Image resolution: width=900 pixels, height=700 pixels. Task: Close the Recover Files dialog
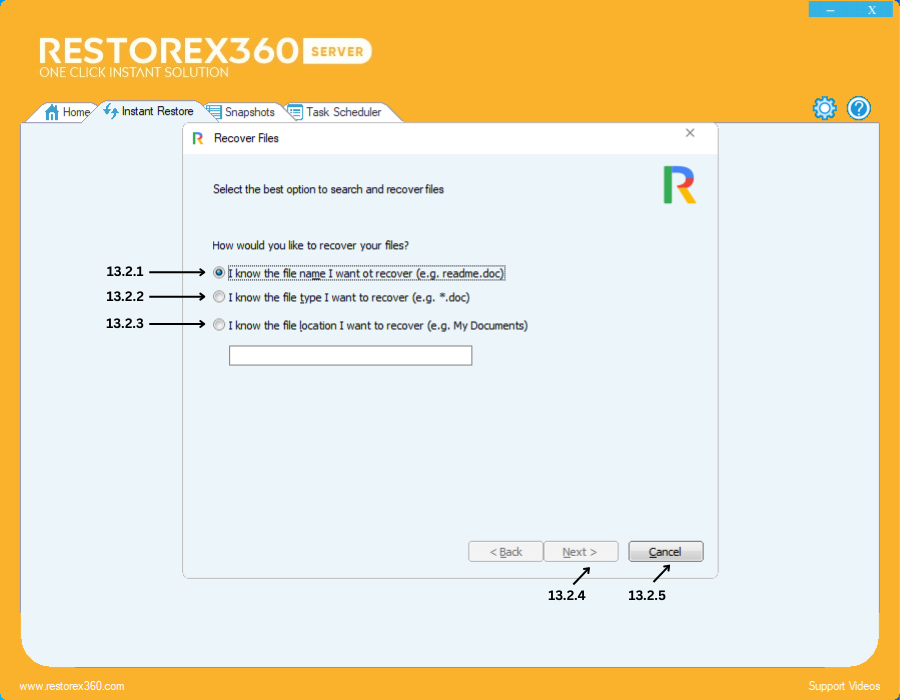click(690, 133)
